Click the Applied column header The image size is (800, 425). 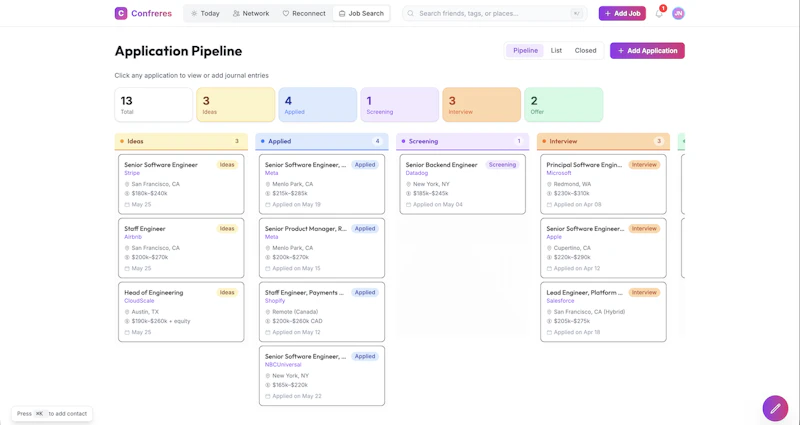coord(322,141)
